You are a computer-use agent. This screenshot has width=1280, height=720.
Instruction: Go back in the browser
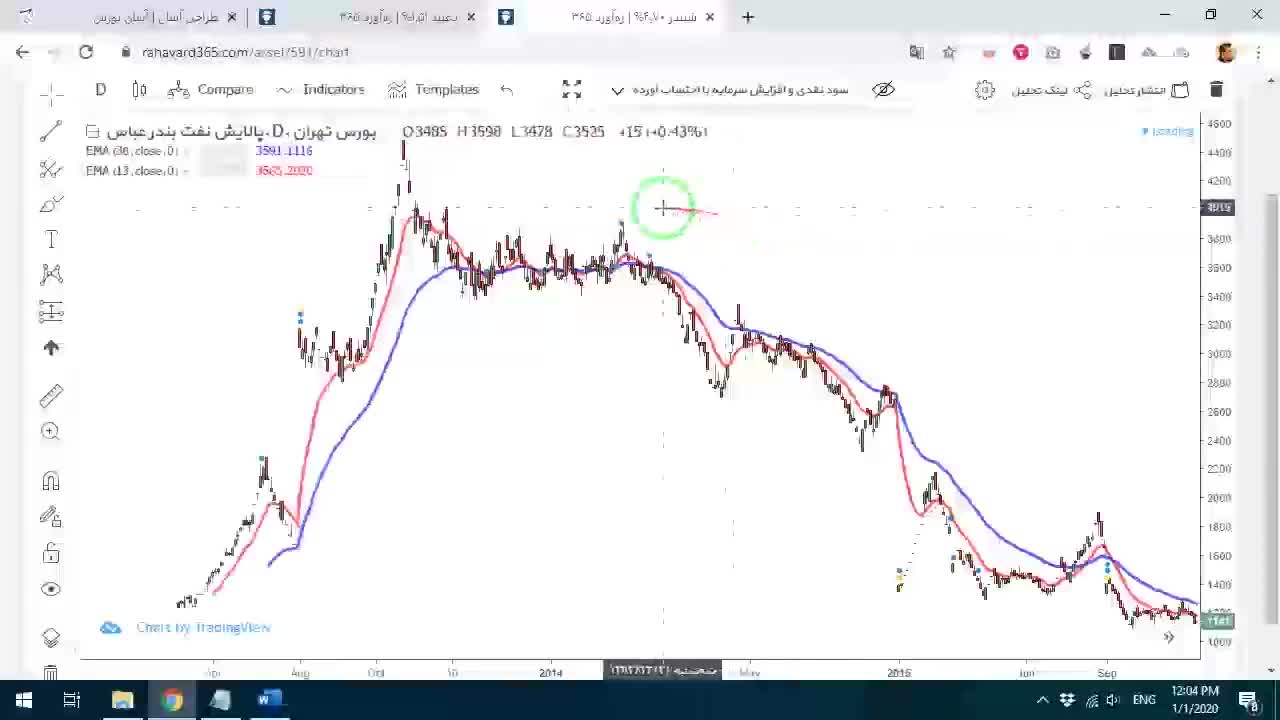click(22, 52)
